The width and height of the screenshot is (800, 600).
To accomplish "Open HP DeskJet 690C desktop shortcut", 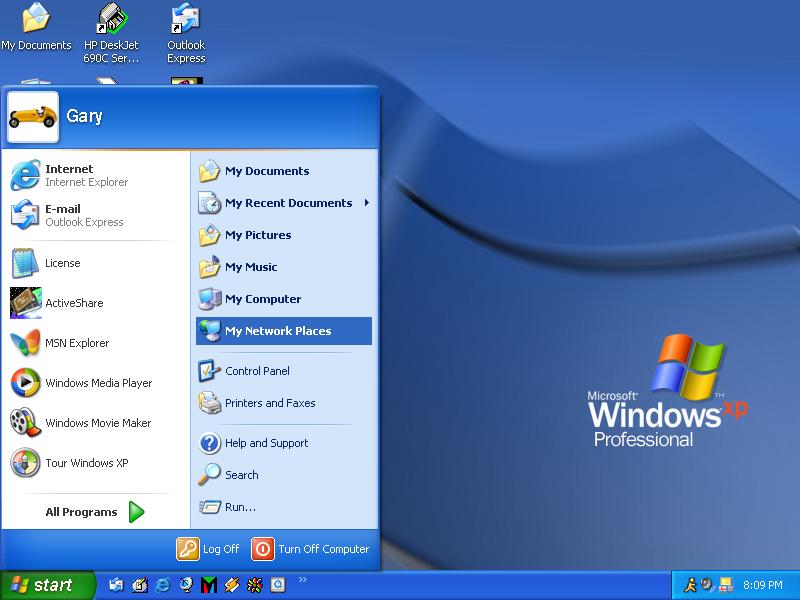I will [x=111, y=33].
